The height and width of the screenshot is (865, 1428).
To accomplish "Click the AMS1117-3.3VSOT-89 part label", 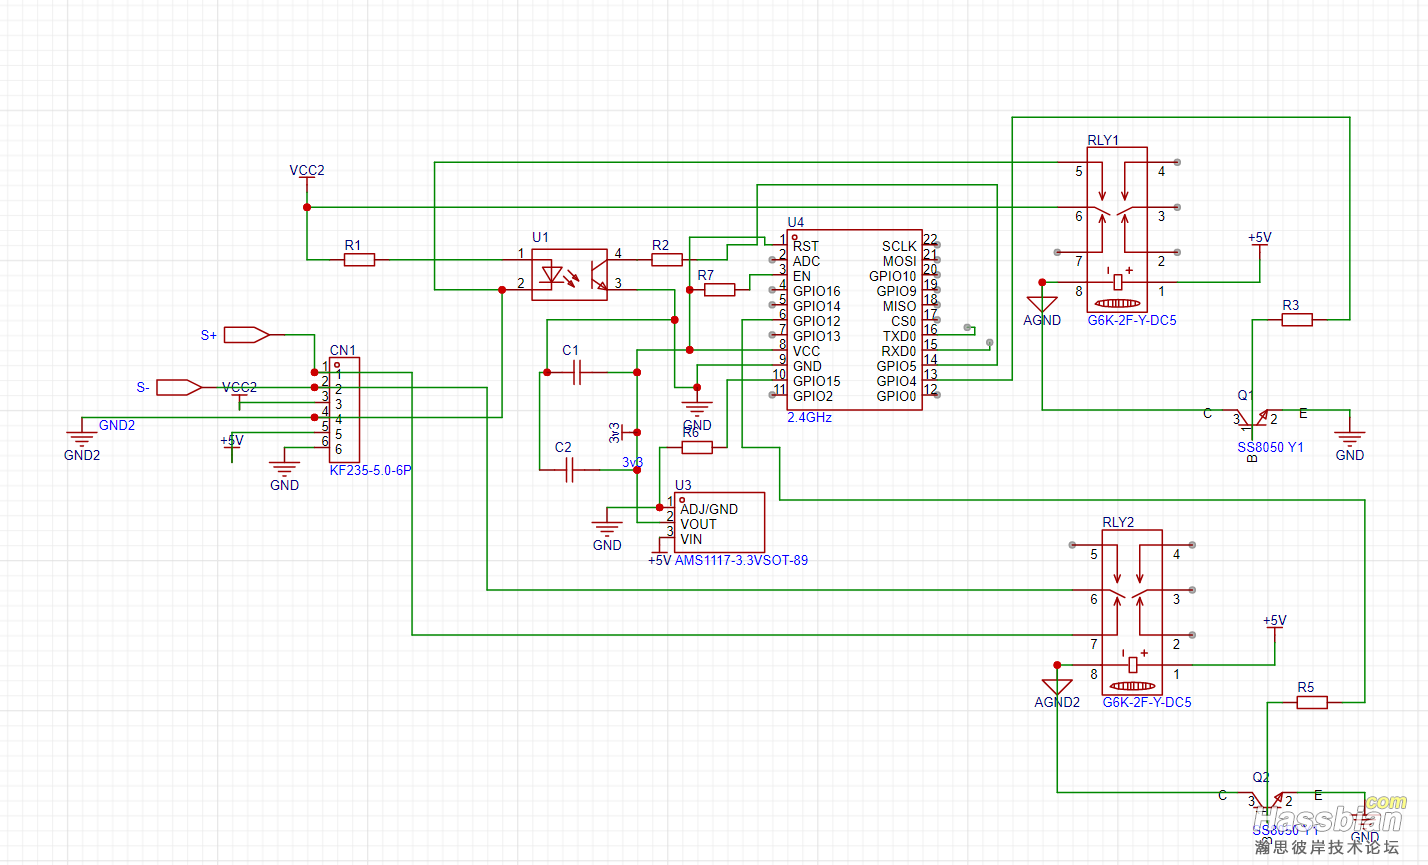I will click(741, 560).
